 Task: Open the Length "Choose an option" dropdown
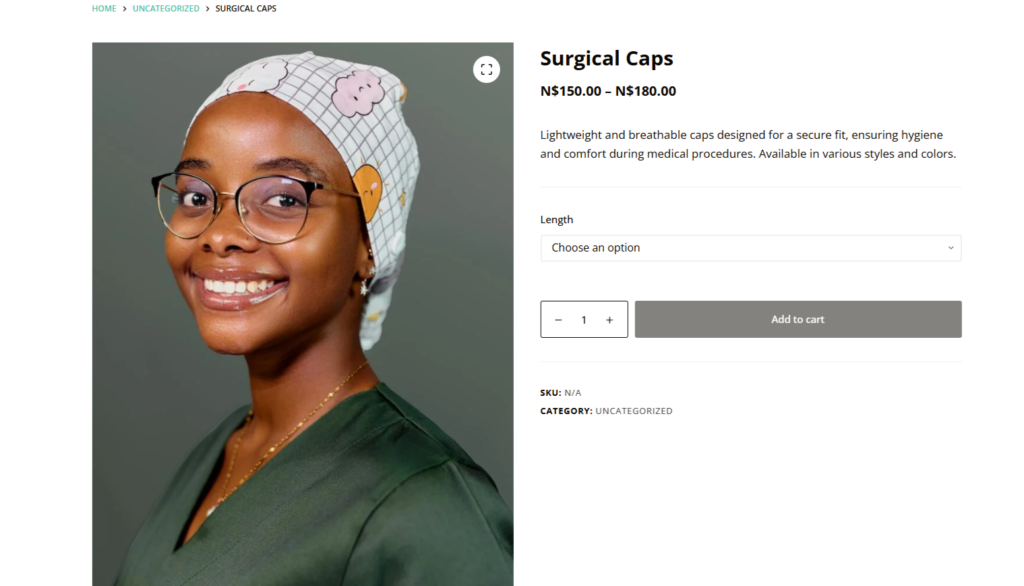[750, 248]
